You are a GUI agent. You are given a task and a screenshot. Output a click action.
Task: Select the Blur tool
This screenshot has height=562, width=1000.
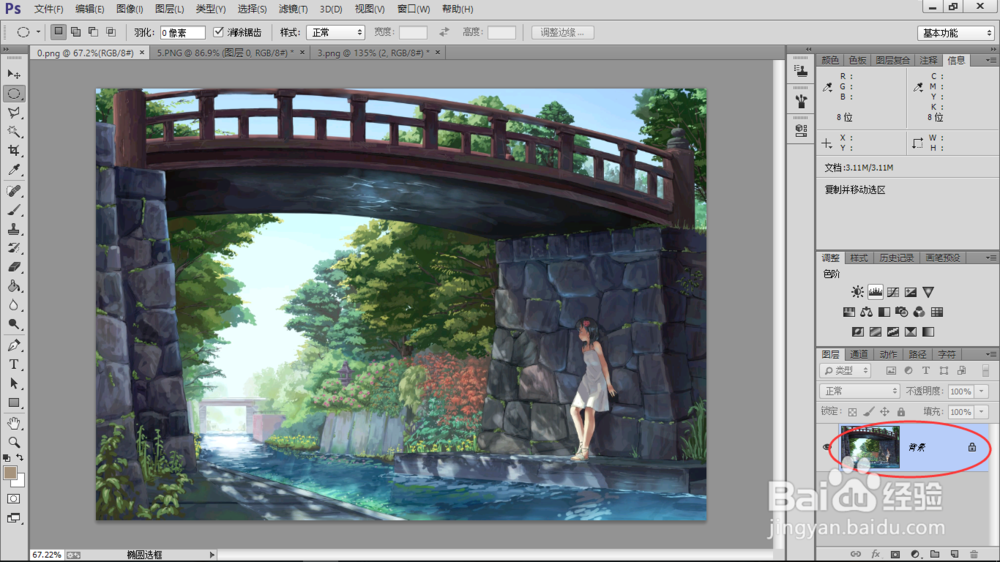pyautogui.click(x=14, y=306)
